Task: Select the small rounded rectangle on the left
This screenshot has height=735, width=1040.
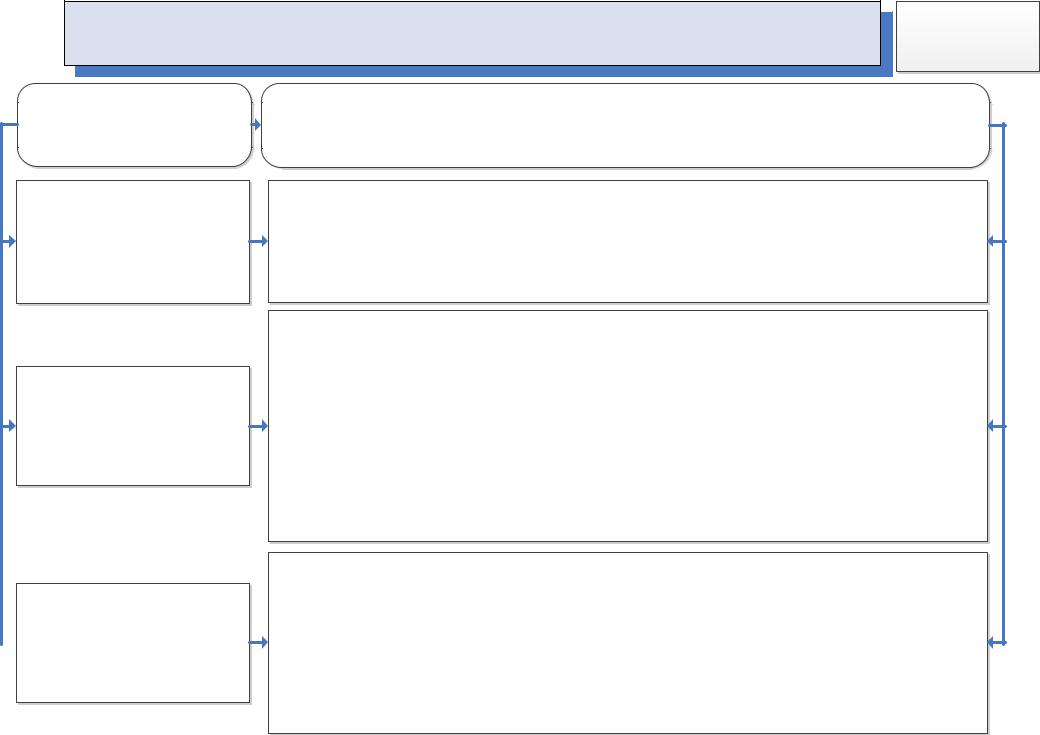Action: 135,125
